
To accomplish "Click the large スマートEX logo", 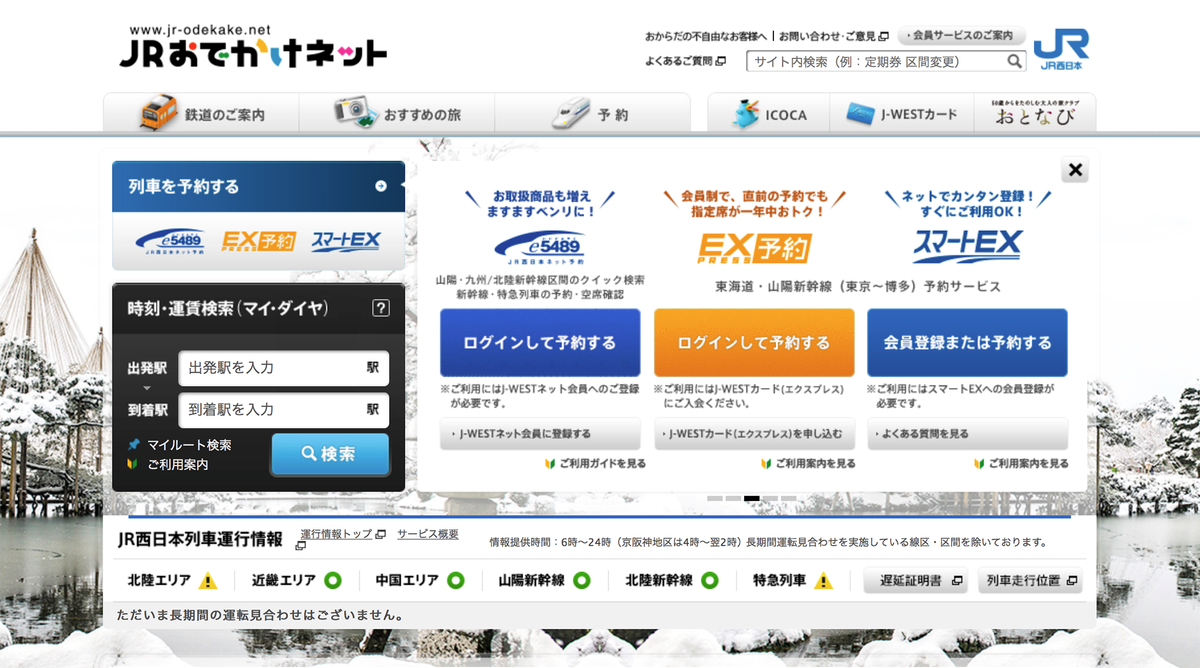I will (967, 245).
